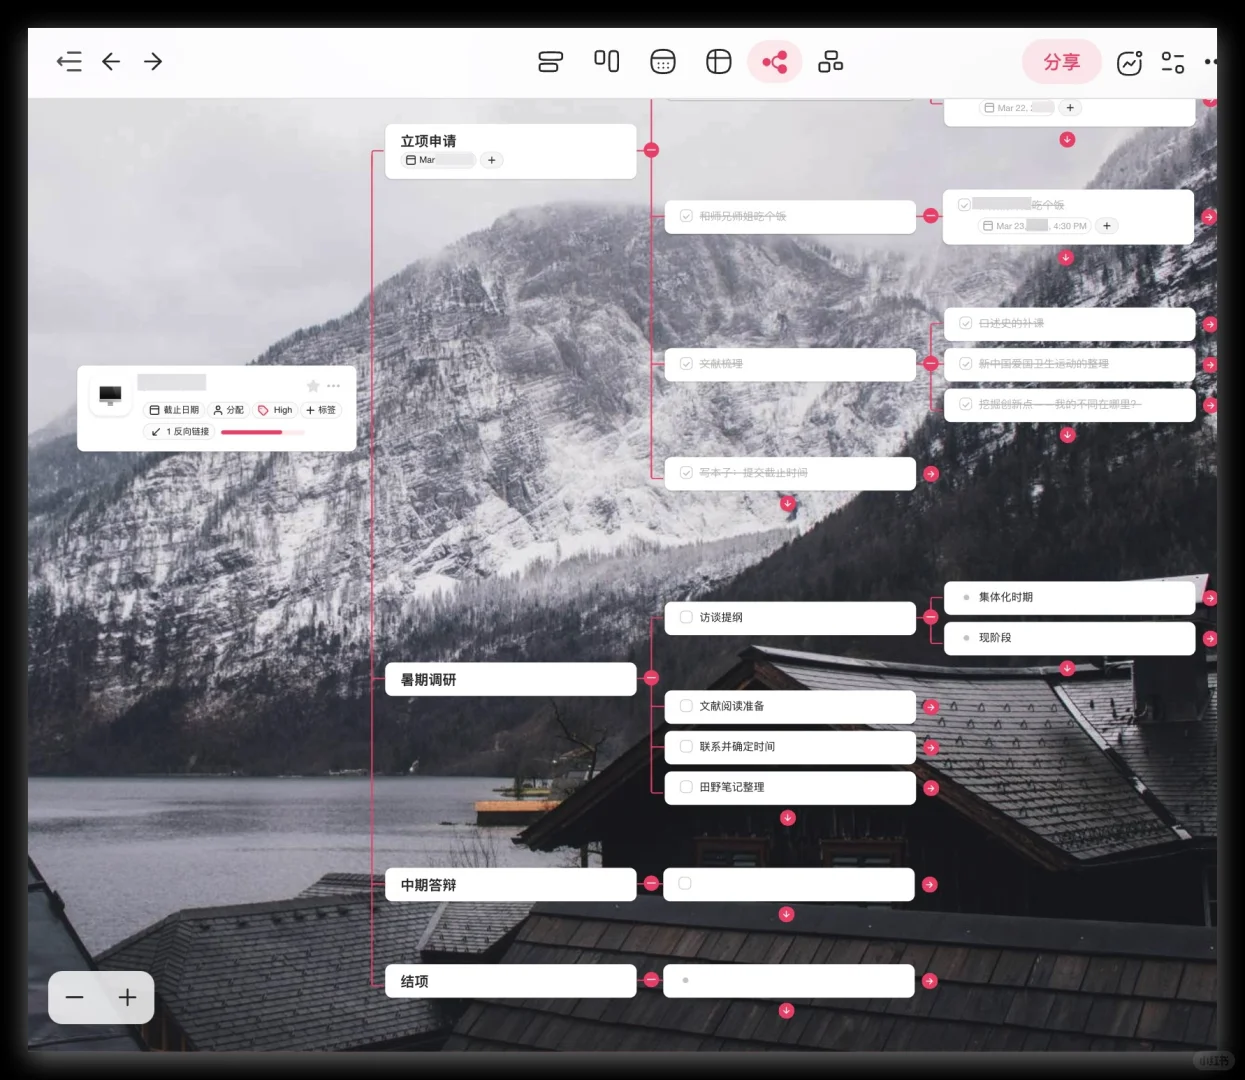Uncheck 和师兄师姐吃个饭 task

coord(686,216)
